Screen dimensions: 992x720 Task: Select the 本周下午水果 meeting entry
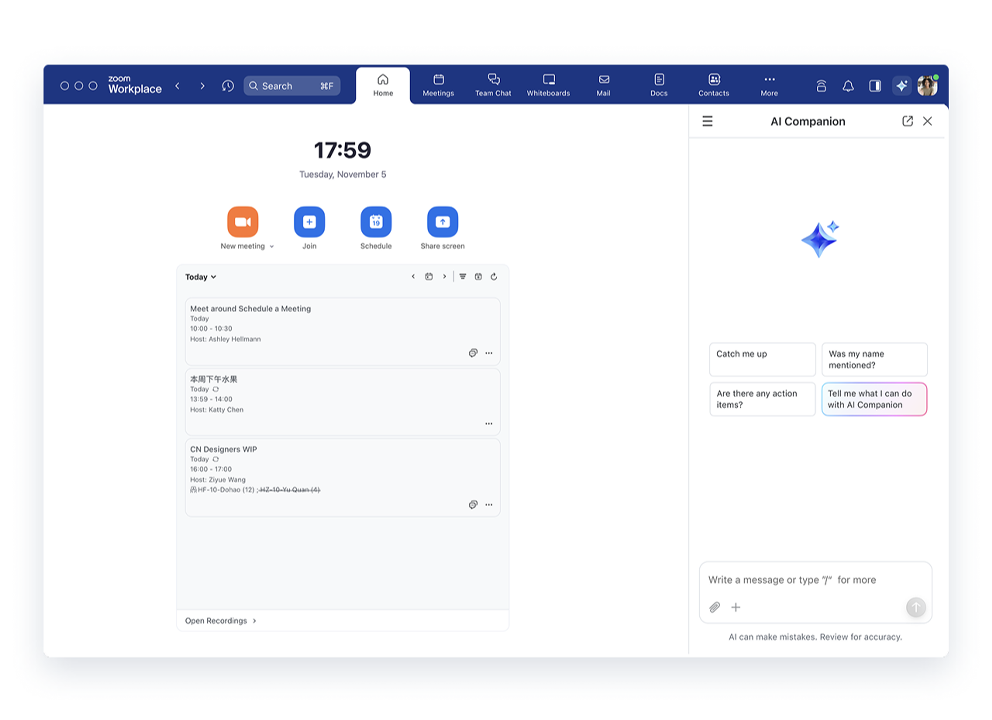(x=342, y=402)
